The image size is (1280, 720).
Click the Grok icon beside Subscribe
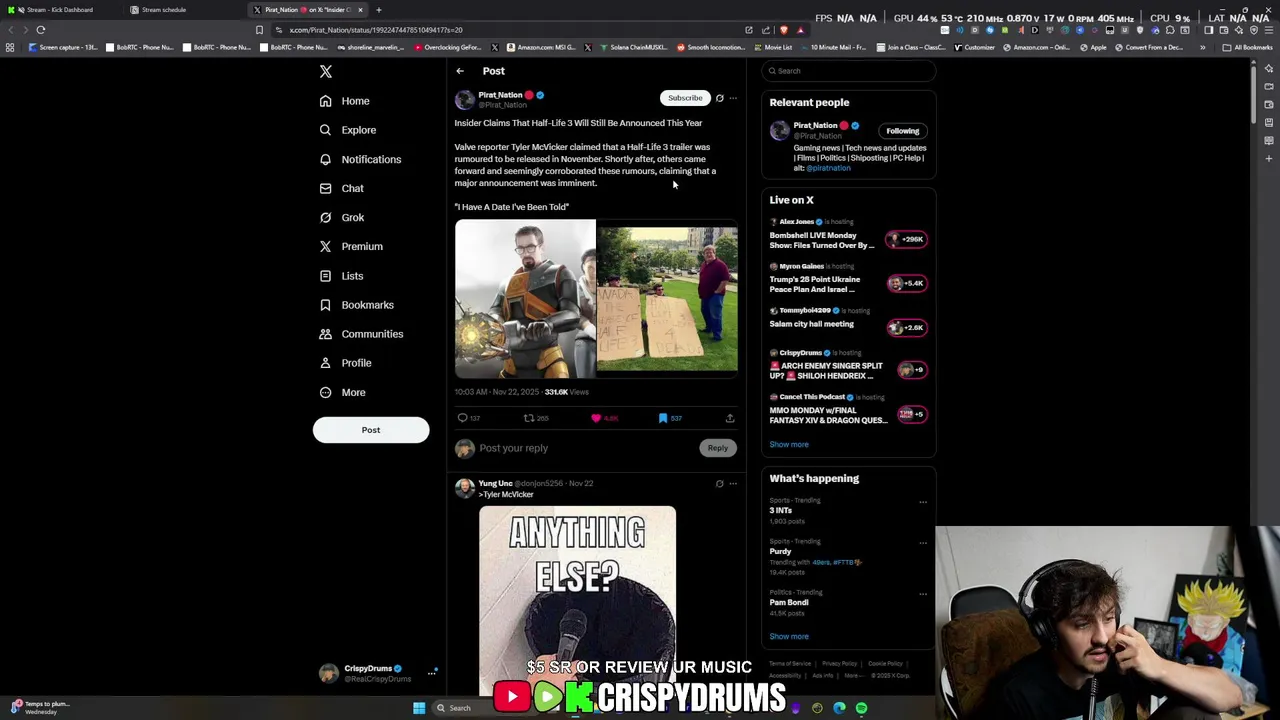pos(719,98)
